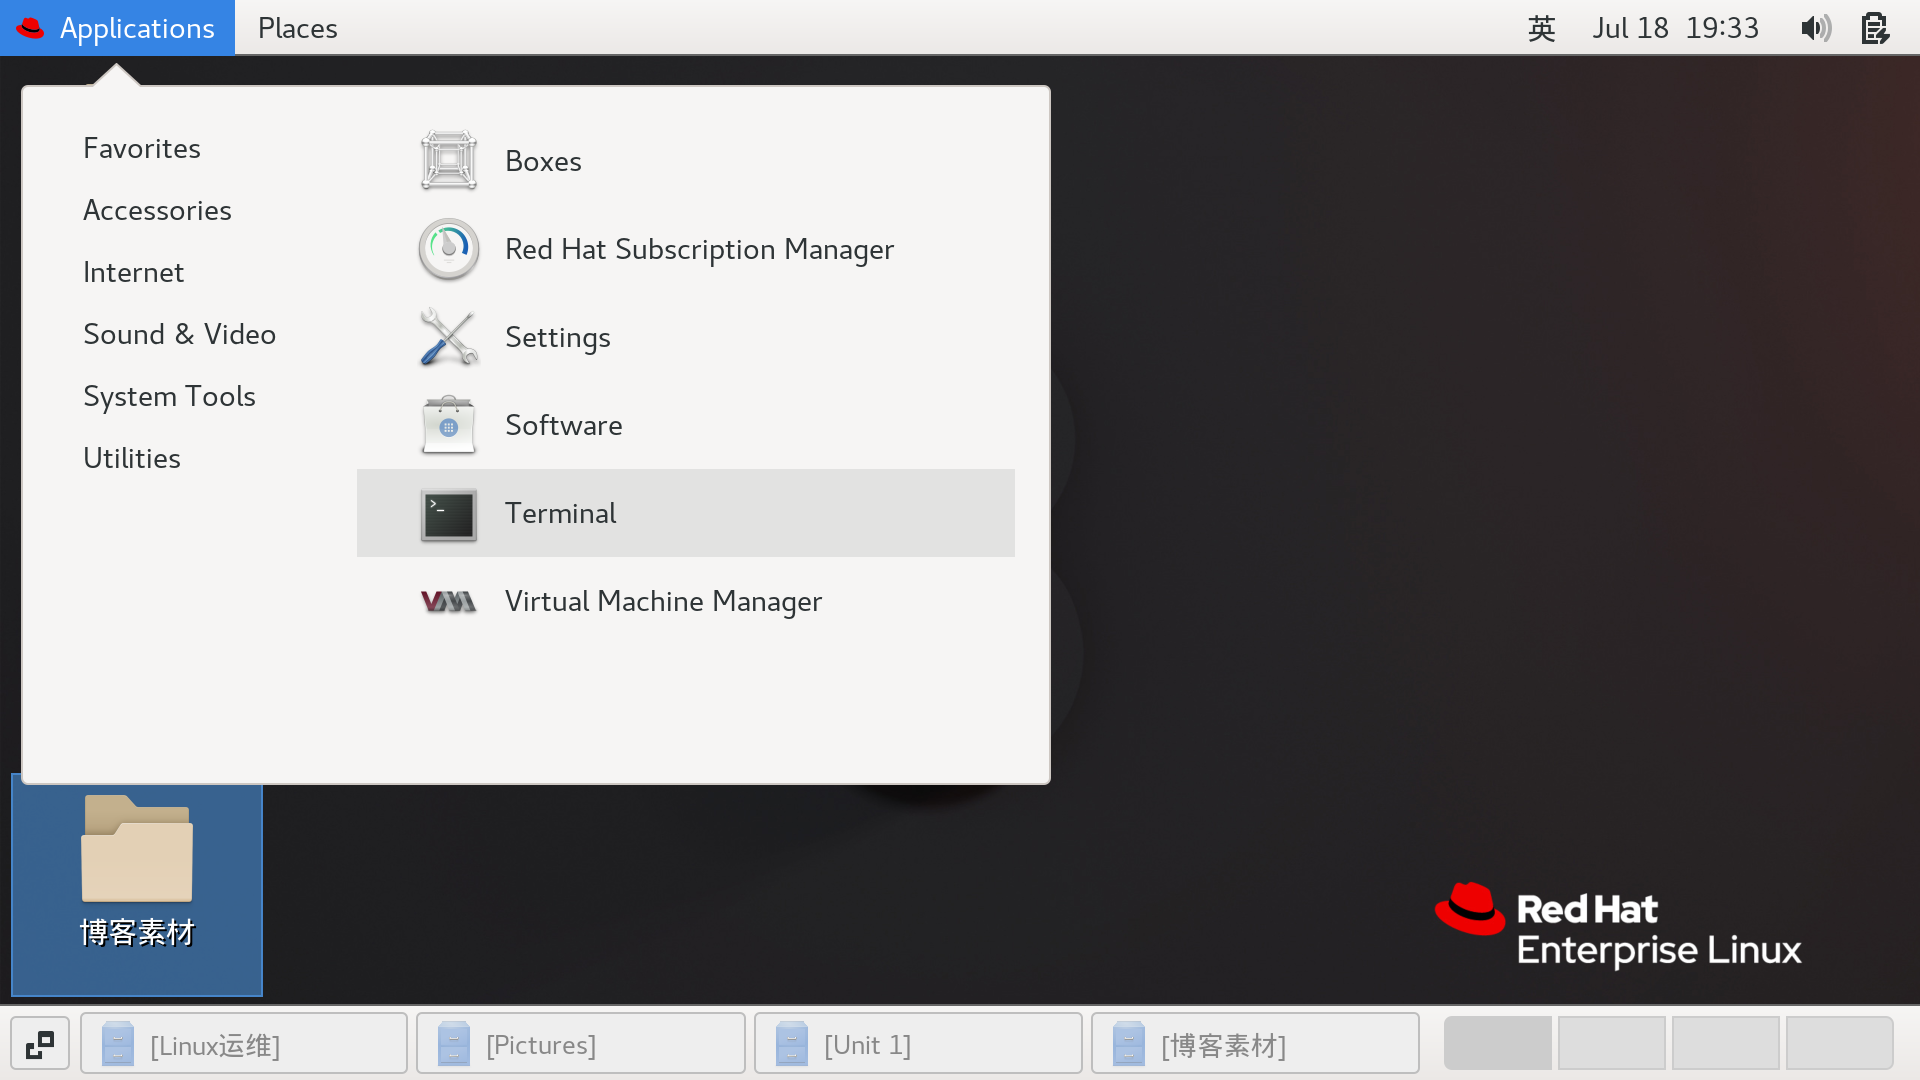The height and width of the screenshot is (1080, 1920).
Task: Open the Places menu
Action: tap(297, 28)
